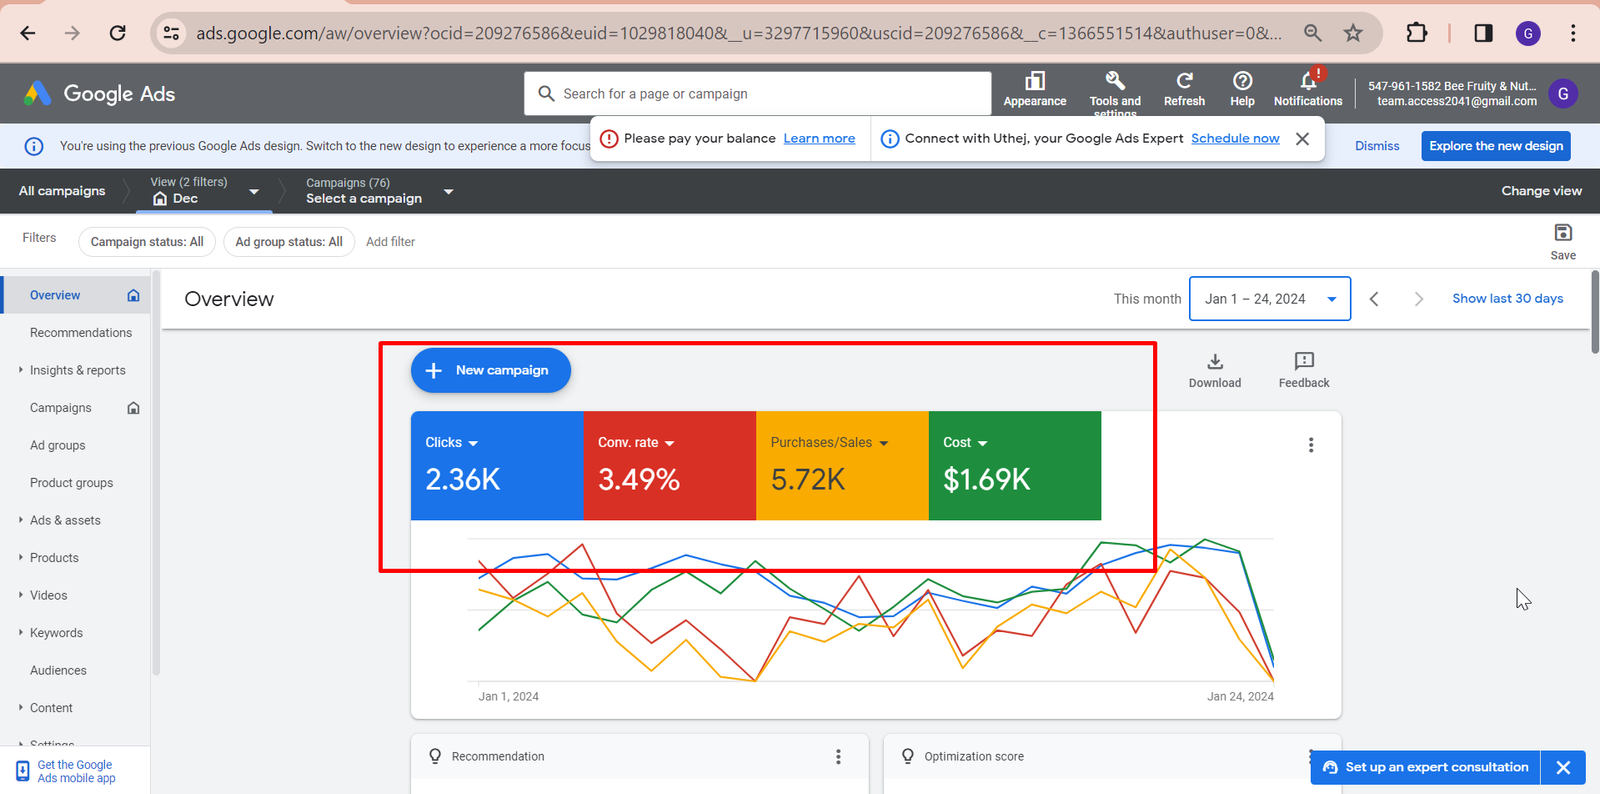1600x794 pixels.
Task: Click the Search for a page or campaign box
Action: tap(757, 94)
